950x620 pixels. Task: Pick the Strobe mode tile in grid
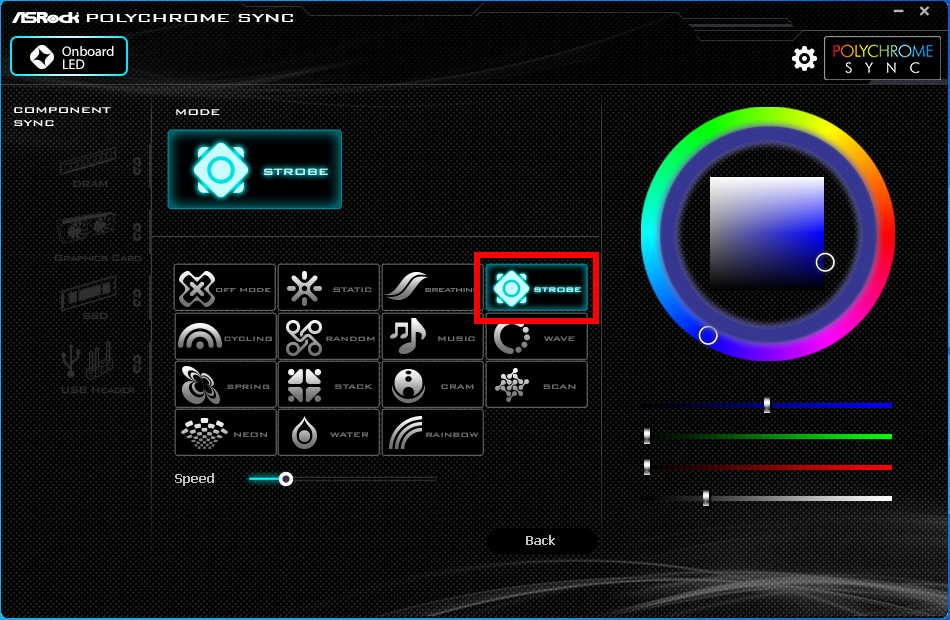click(537, 288)
